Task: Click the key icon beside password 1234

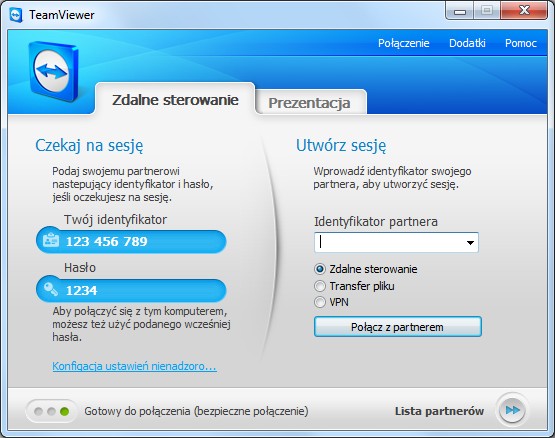Action: 51,289
